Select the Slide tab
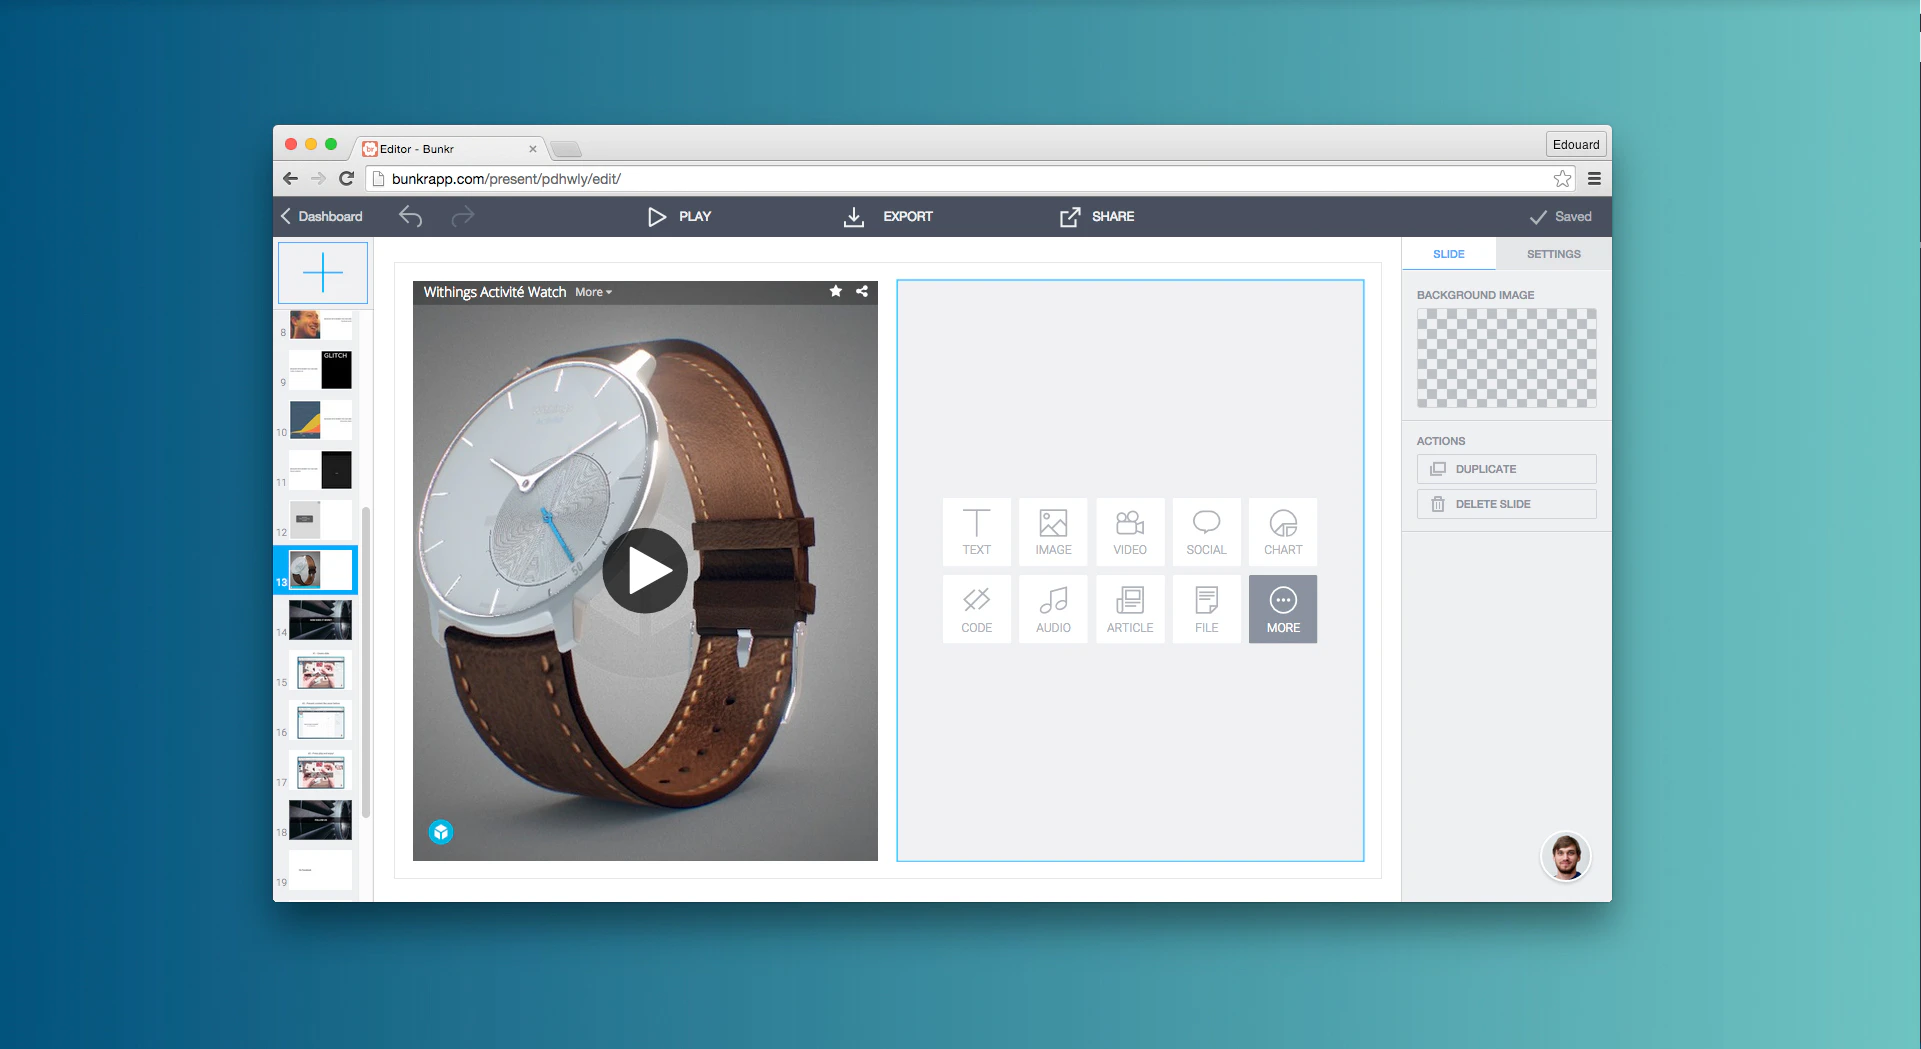 pyautogui.click(x=1448, y=254)
